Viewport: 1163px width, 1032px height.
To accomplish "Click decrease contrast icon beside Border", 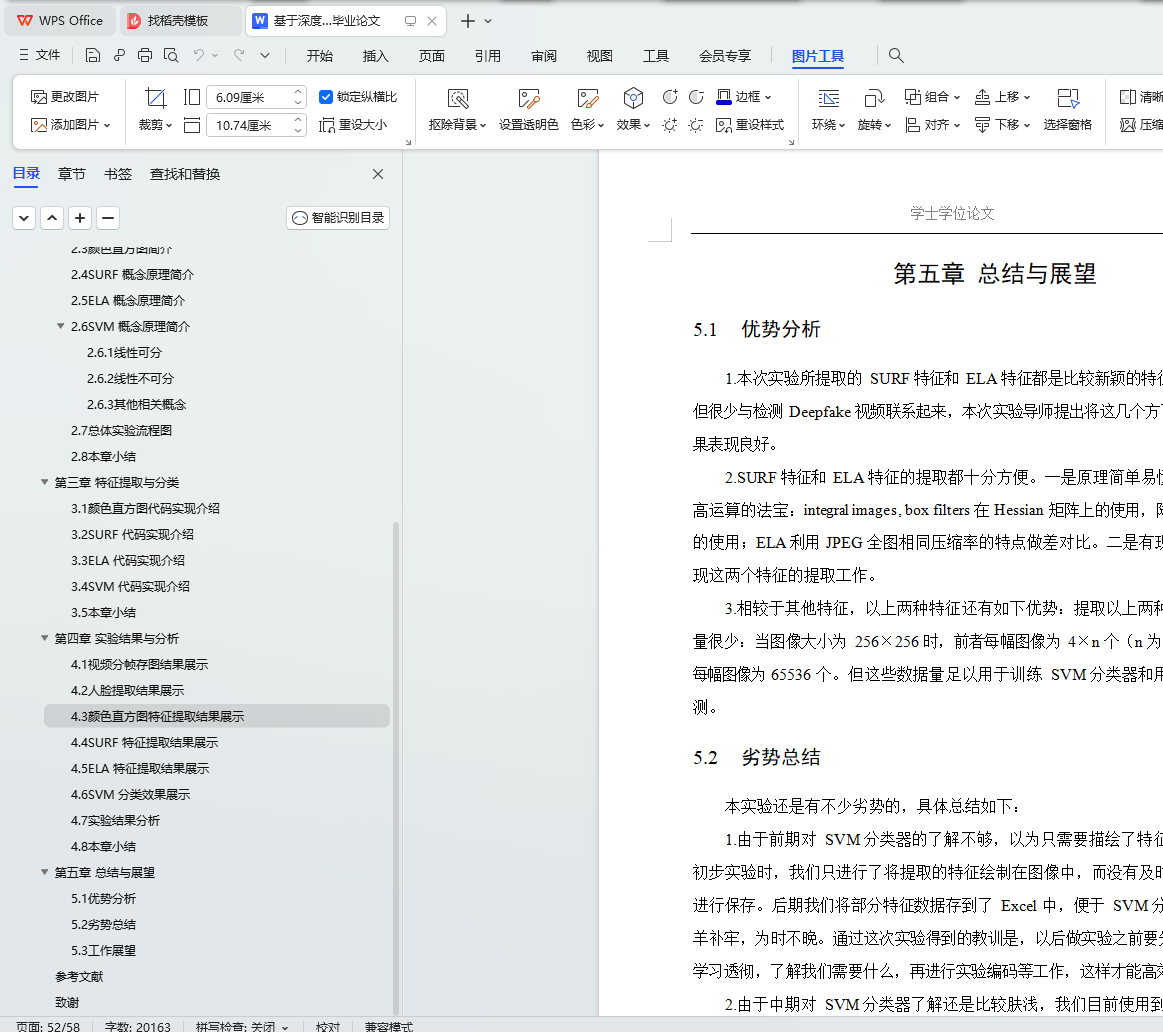I will click(x=696, y=97).
